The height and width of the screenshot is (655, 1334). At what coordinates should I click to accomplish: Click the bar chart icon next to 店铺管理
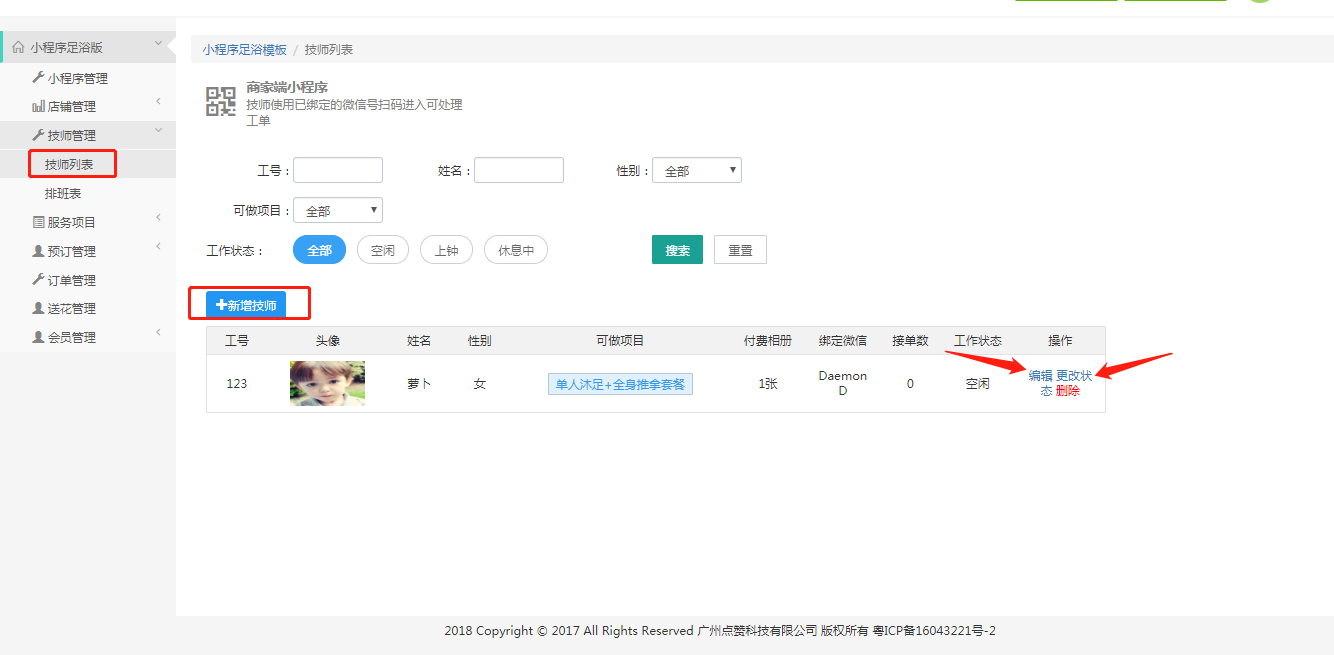(x=38, y=106)
